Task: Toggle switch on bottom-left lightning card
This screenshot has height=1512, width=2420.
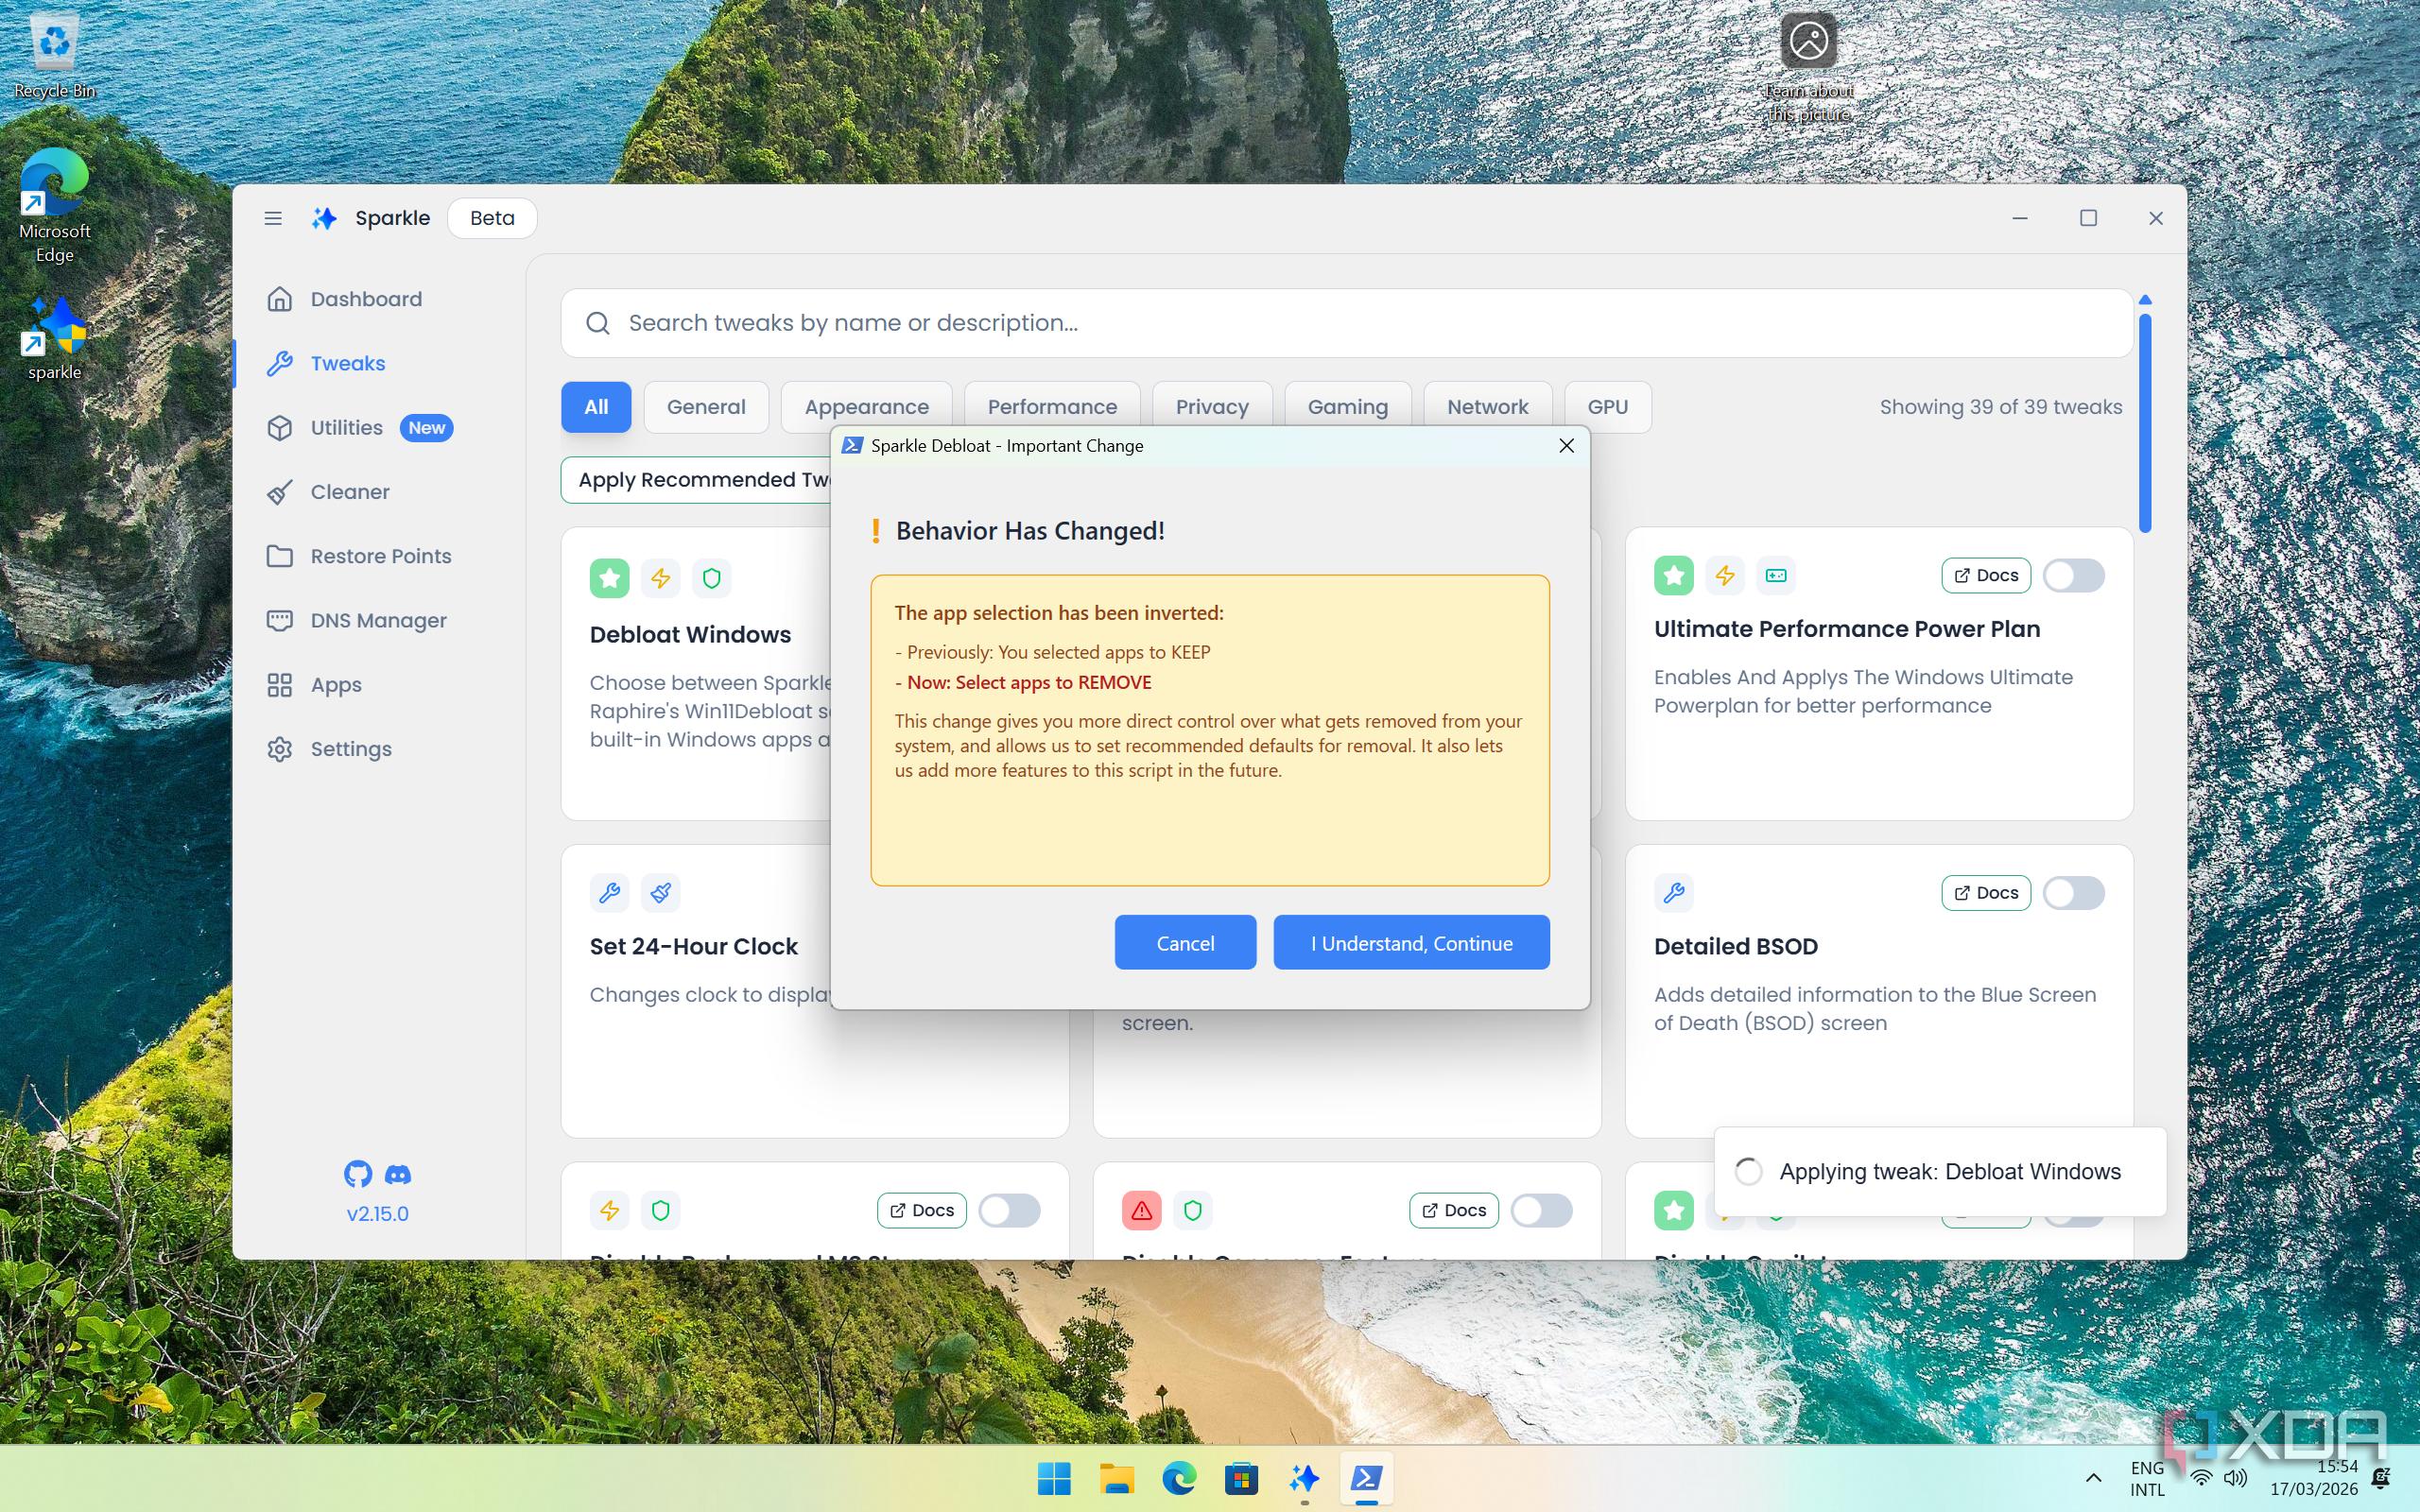Action: pos(1009,1210)
